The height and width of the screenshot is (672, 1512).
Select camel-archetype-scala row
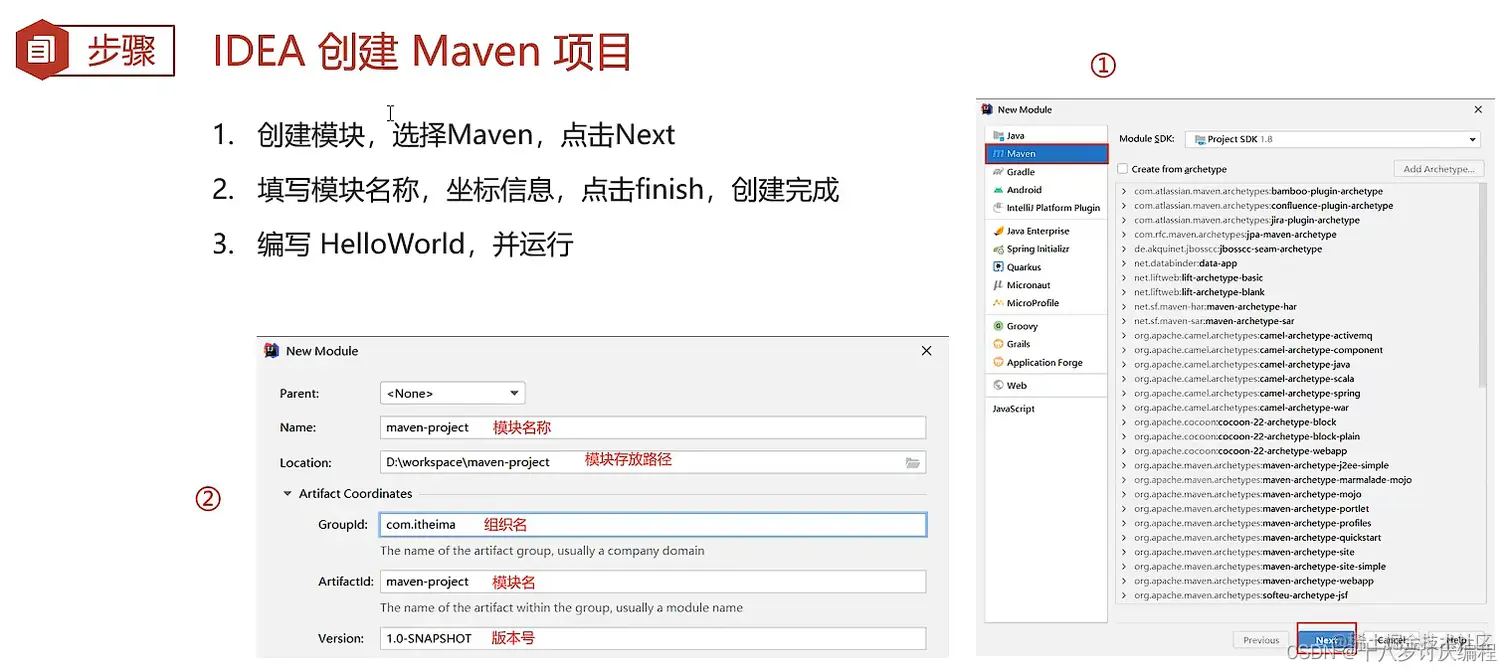(1296, 379)
